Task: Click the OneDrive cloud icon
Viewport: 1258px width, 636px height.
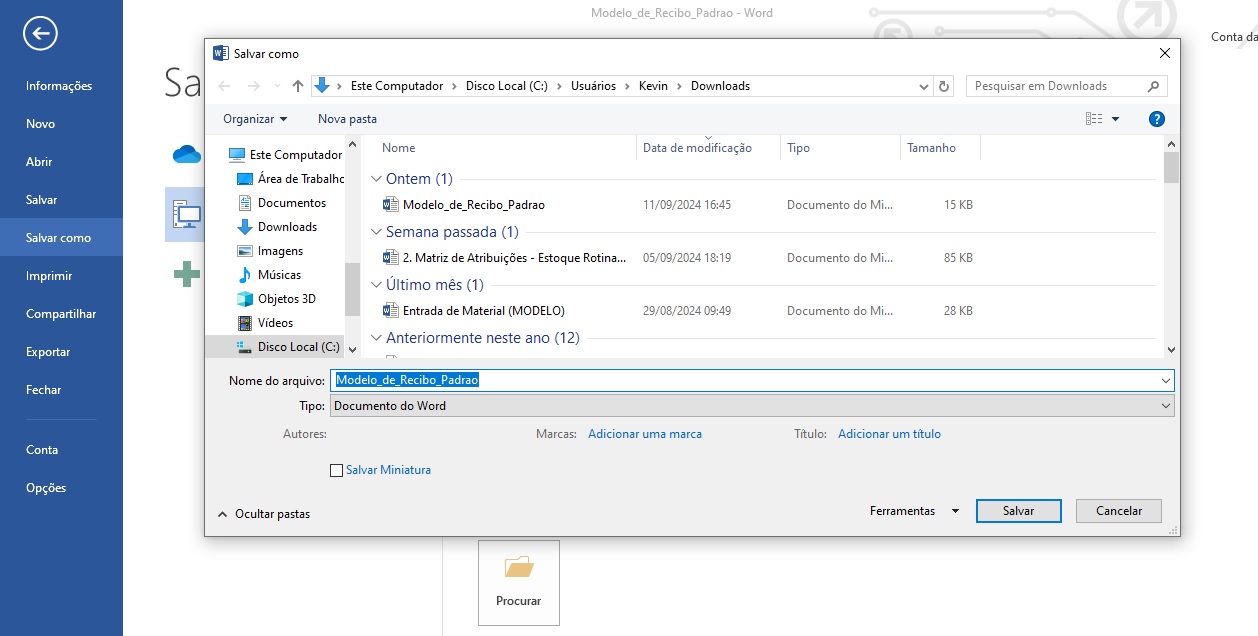Action: tap(186, 154)
